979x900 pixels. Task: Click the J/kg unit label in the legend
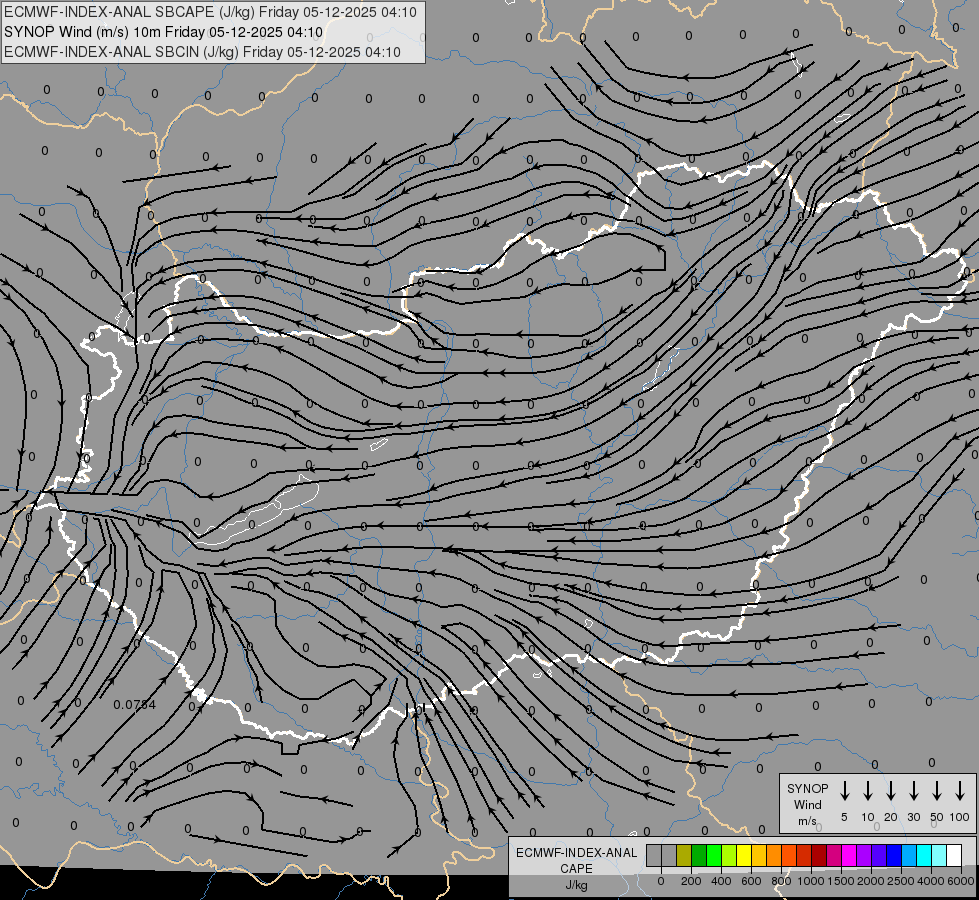click(x=576, y=885)
